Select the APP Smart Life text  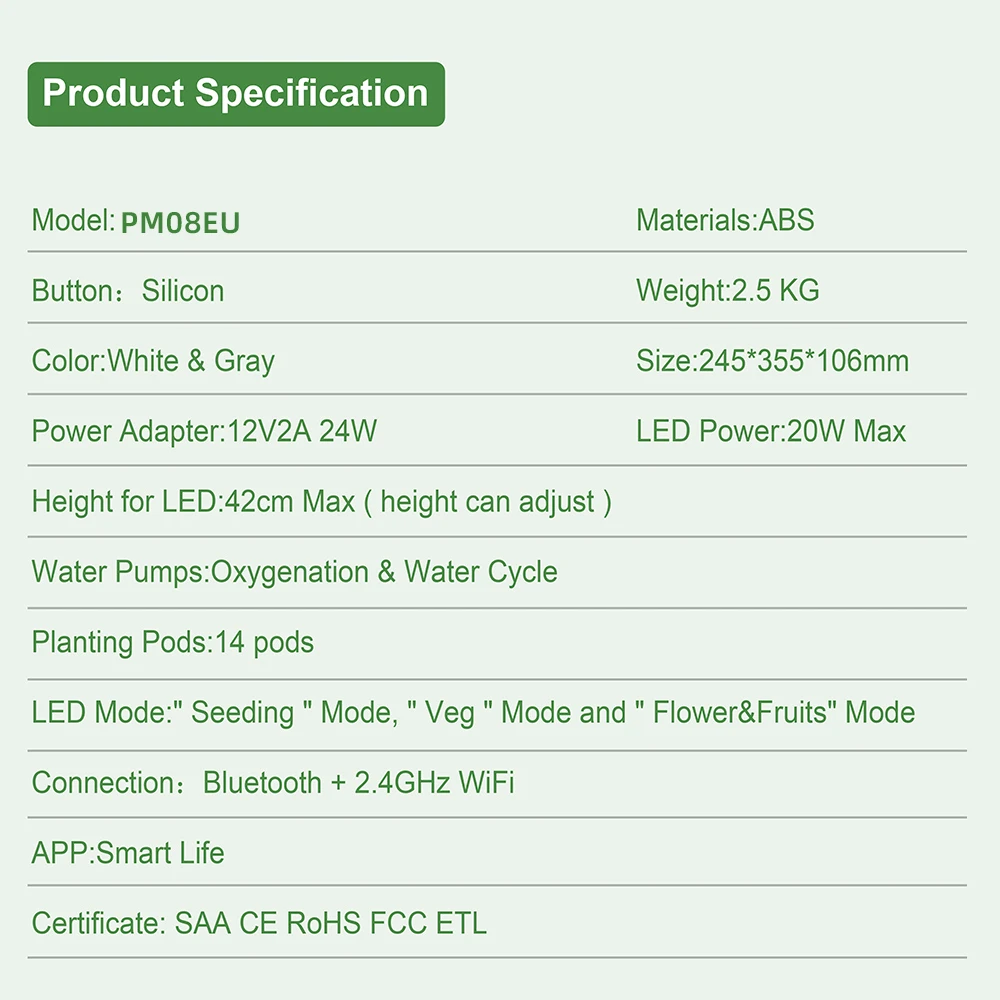(x=128, y=854)
